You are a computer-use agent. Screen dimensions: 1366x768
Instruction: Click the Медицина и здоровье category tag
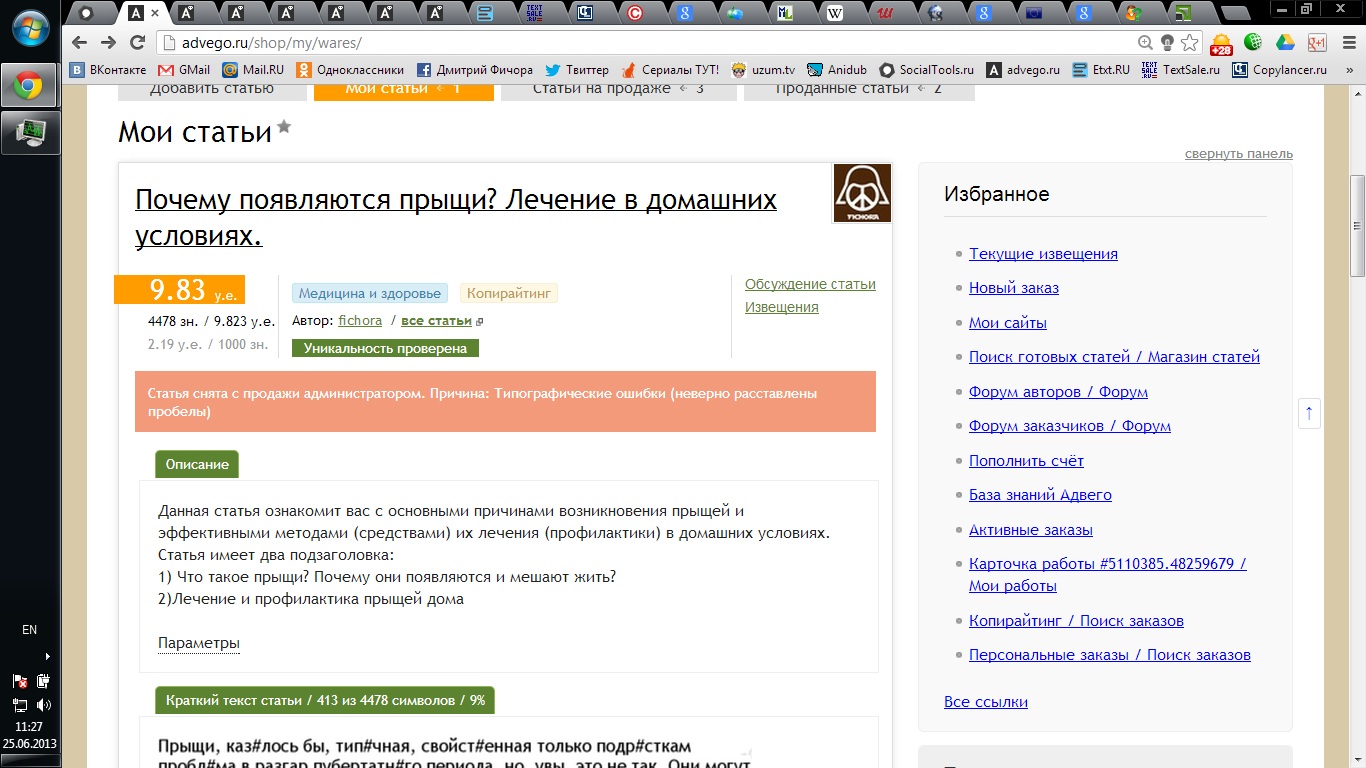[x=370, y=293]
